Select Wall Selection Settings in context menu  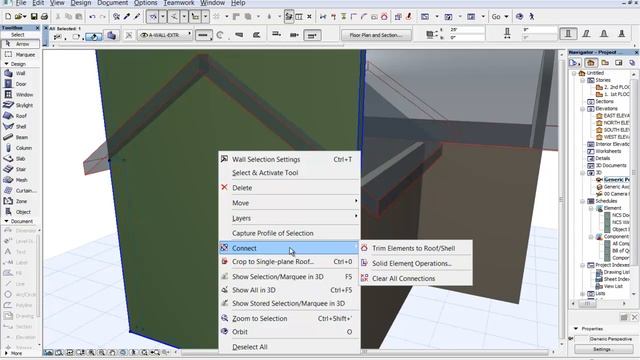point(289,159)
